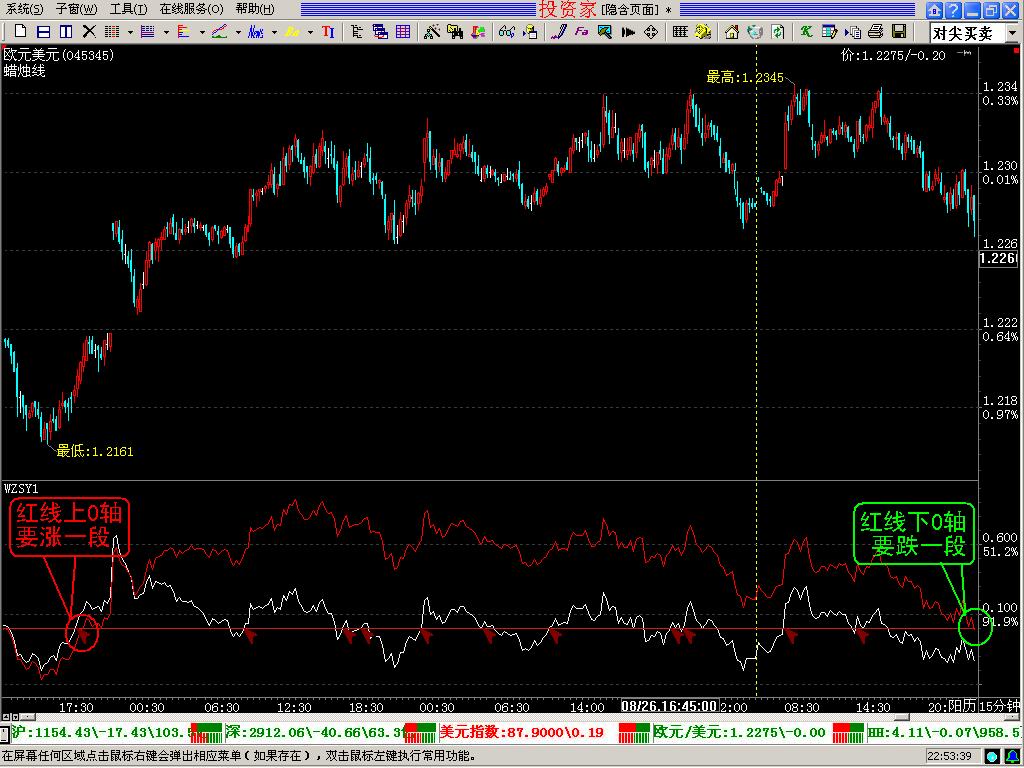Click the 美元指数:87.9000 ticker
The width and height of the screenshot is (1024, 768).
click(521, 732)
